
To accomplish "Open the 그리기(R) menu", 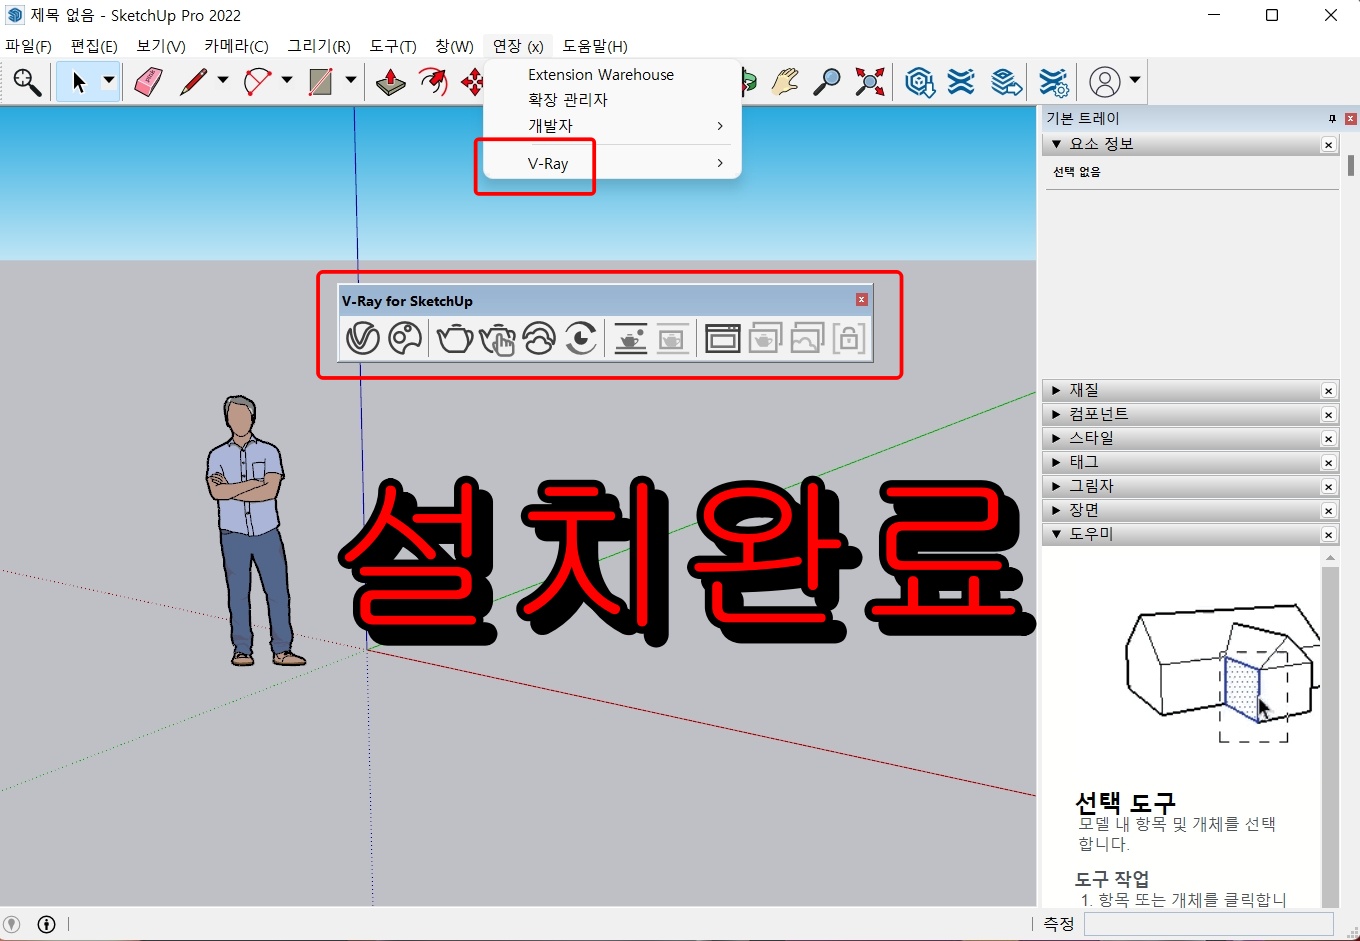I will 319,46.
